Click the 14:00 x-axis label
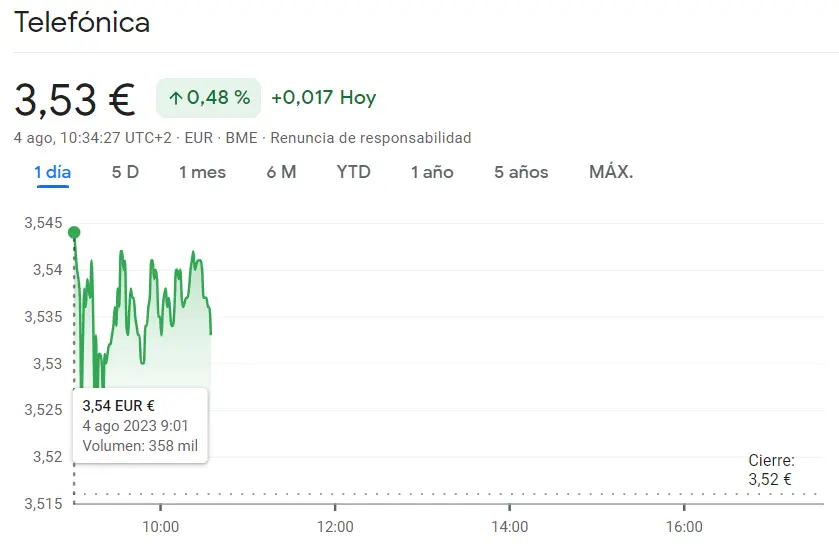The image size is (839, 554). pyautogui.click(x=509, y=527)
